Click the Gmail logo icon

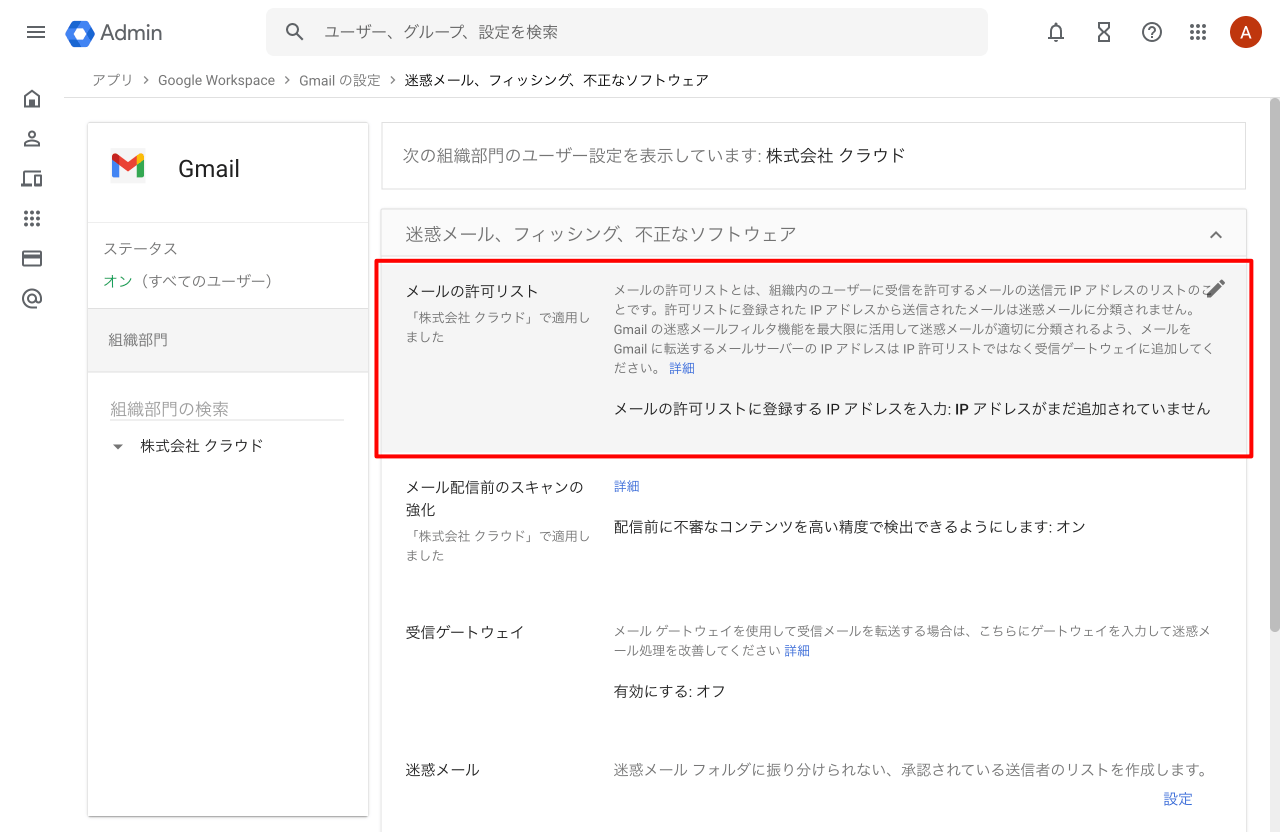(128, 167)
